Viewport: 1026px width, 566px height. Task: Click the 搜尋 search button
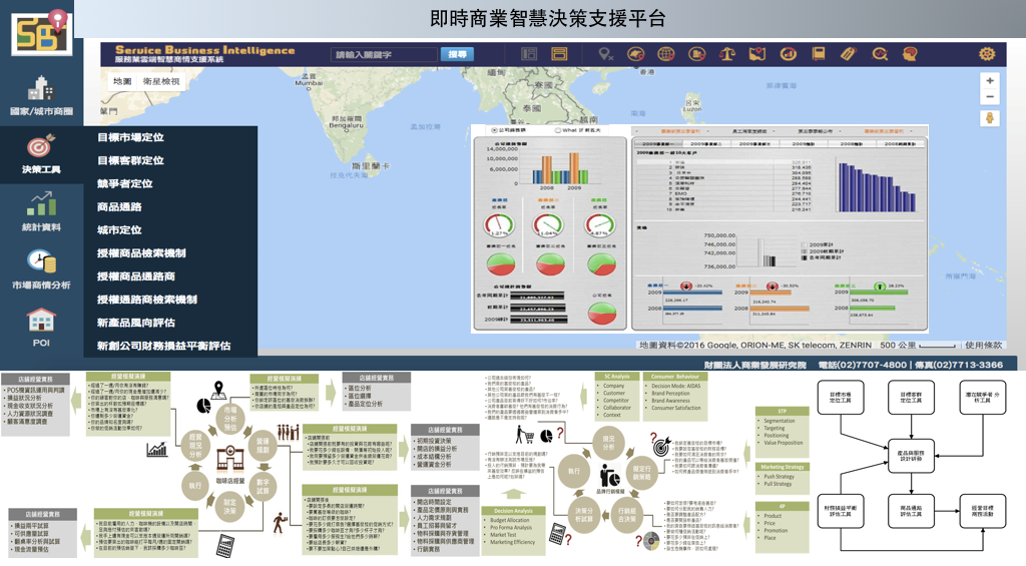click(457, 54)
